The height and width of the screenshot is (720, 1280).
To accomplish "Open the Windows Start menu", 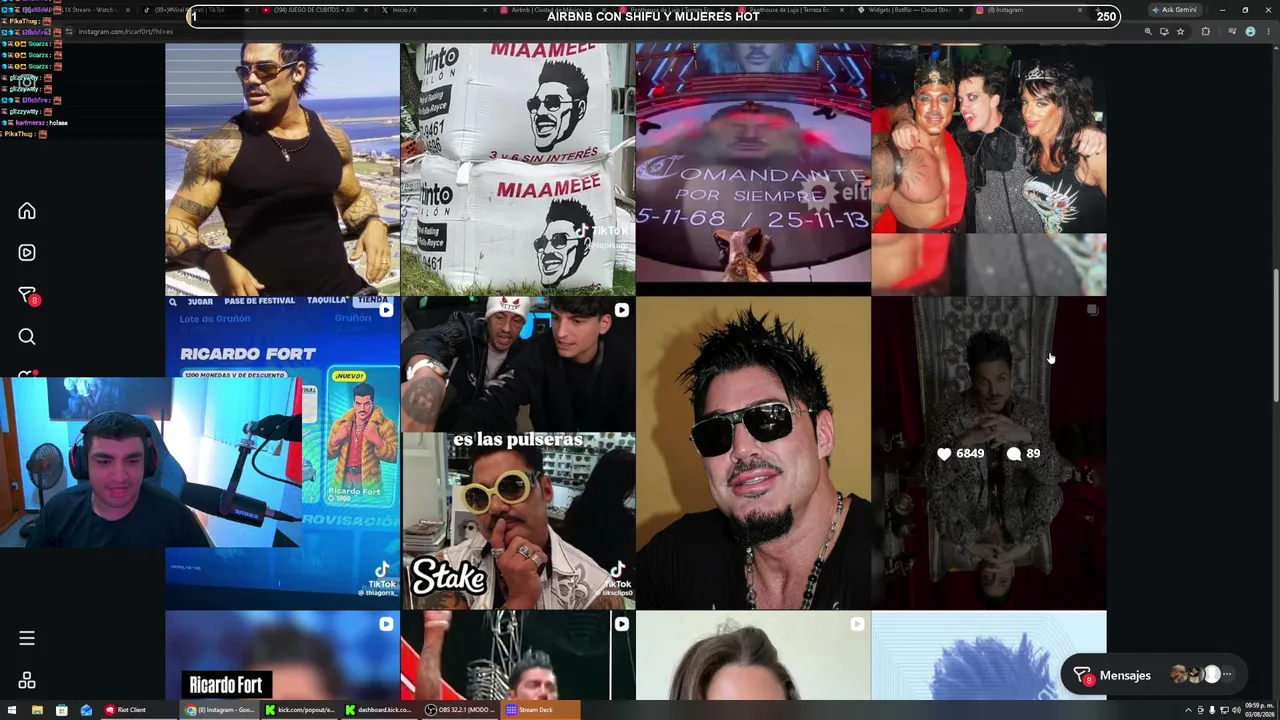I will coord(12,710).
